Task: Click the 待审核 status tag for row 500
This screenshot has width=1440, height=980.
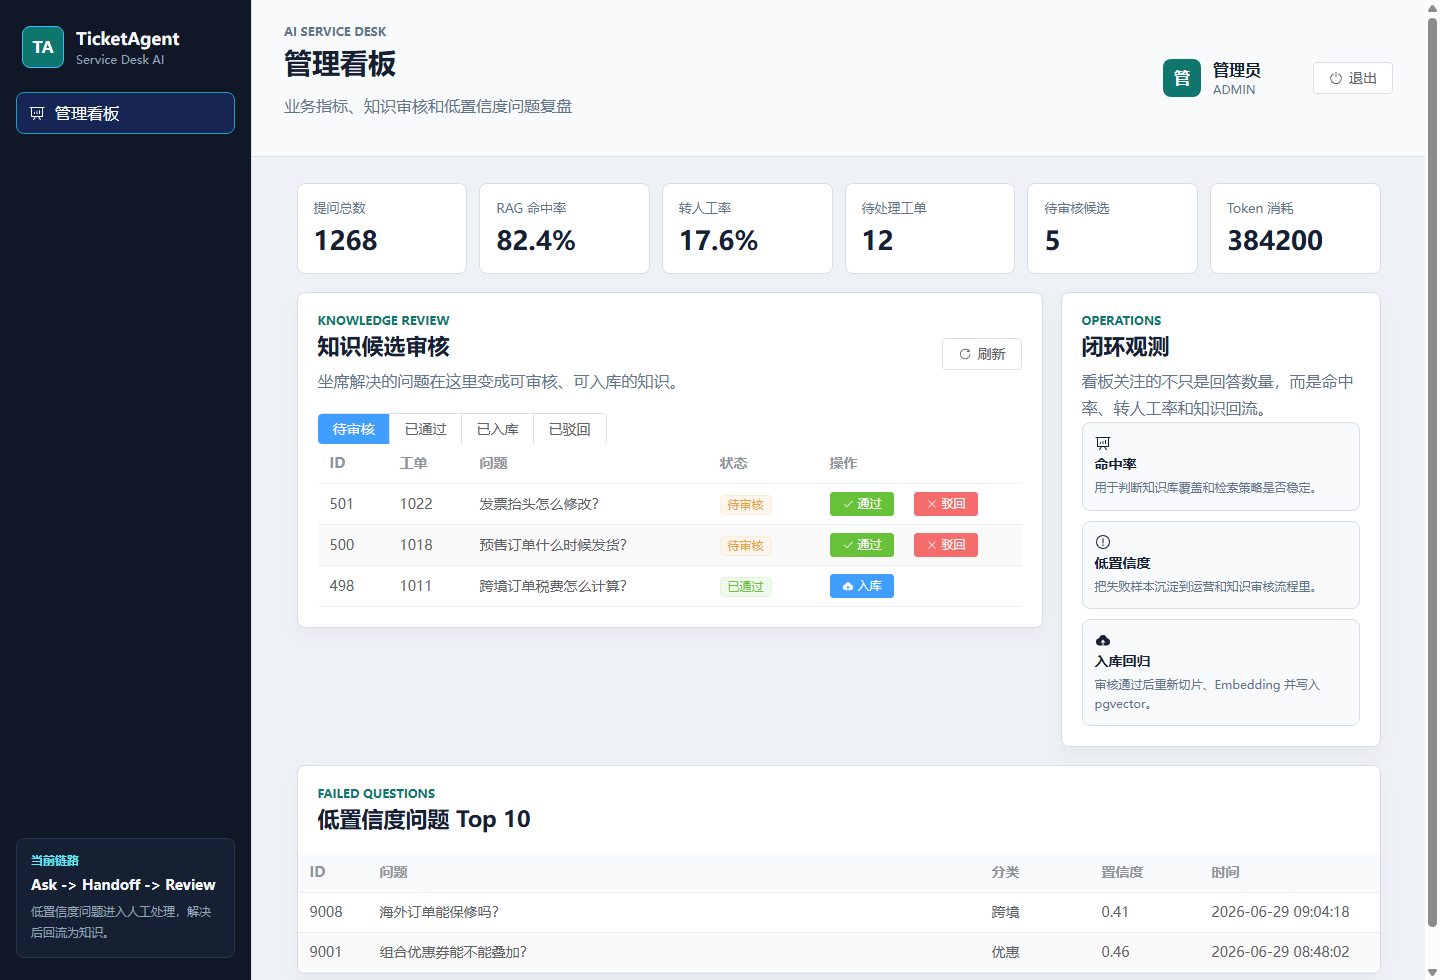Action: pyautogui.click(x=746, y=546)
